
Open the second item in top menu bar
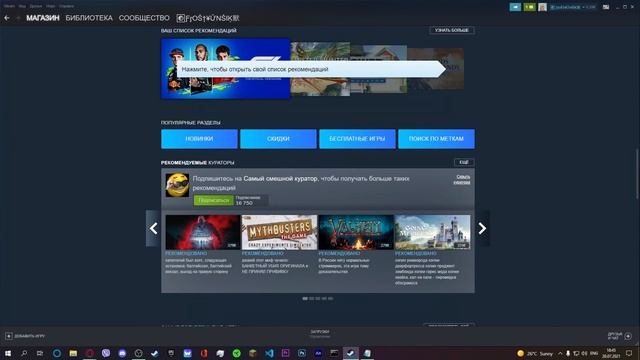22,6
